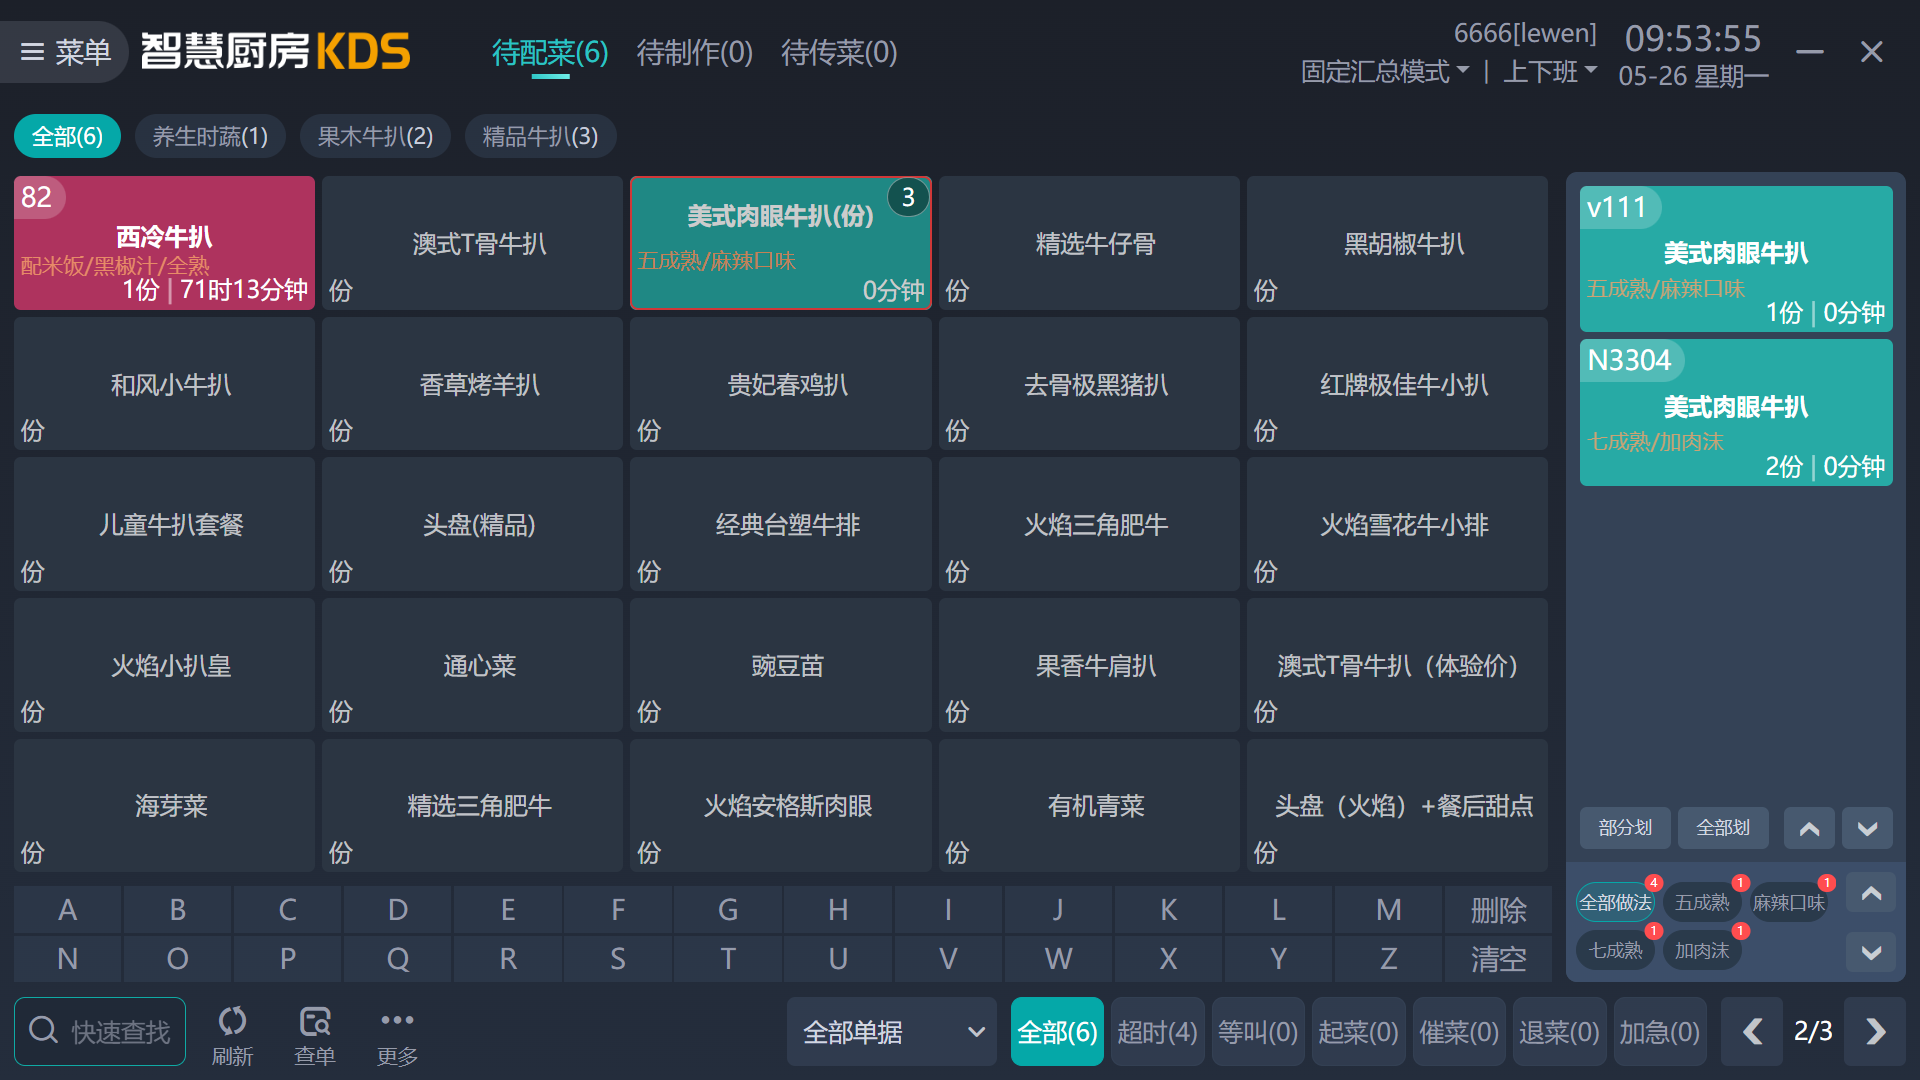
Task: Go to next page arrow
Action: (x=1875, y=1031)
